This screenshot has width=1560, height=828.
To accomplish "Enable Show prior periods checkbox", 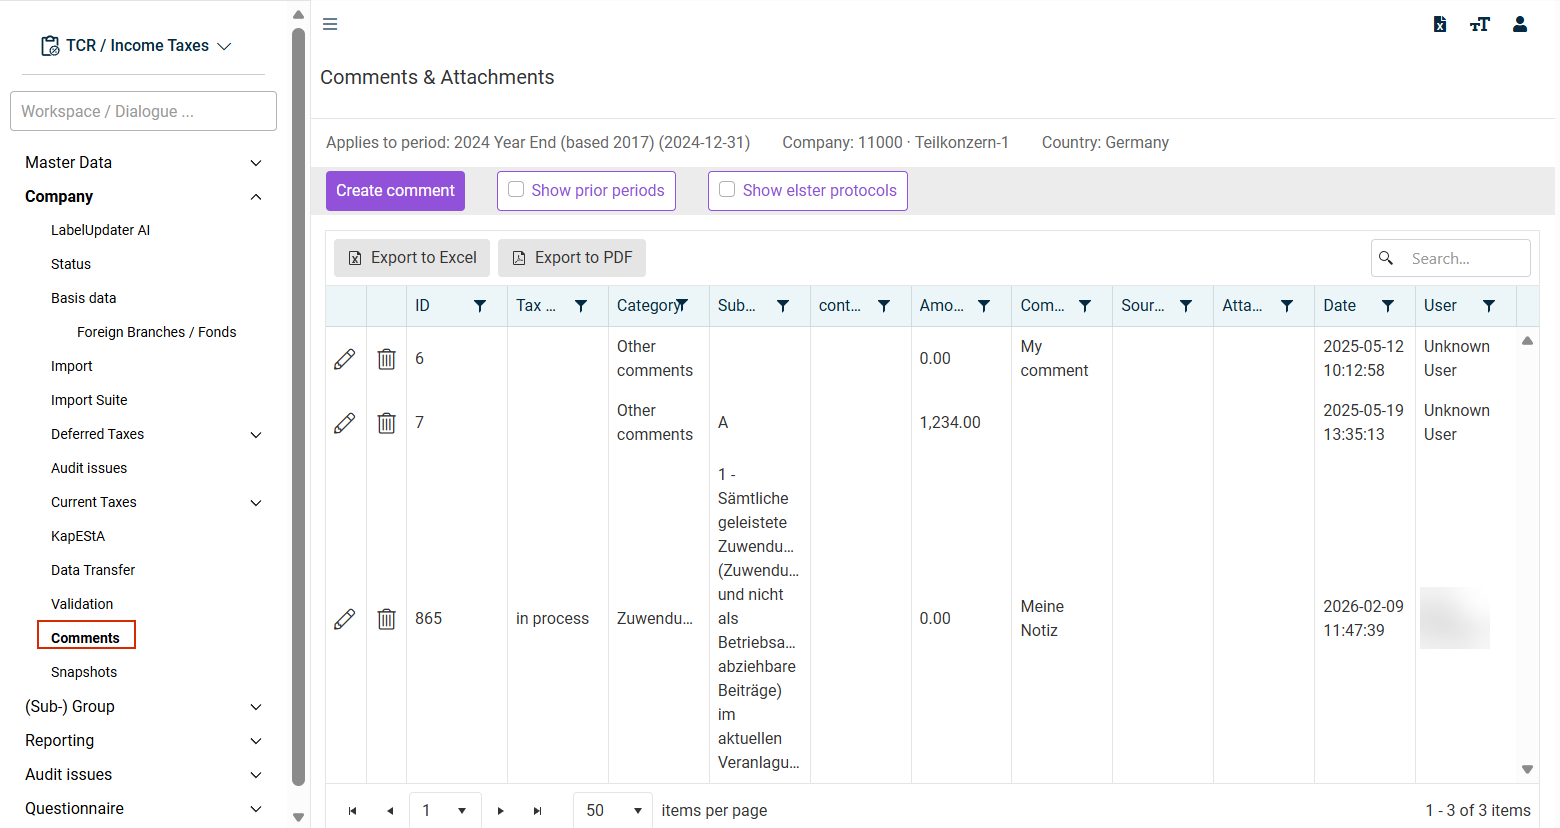I will [x=516, y=190].
